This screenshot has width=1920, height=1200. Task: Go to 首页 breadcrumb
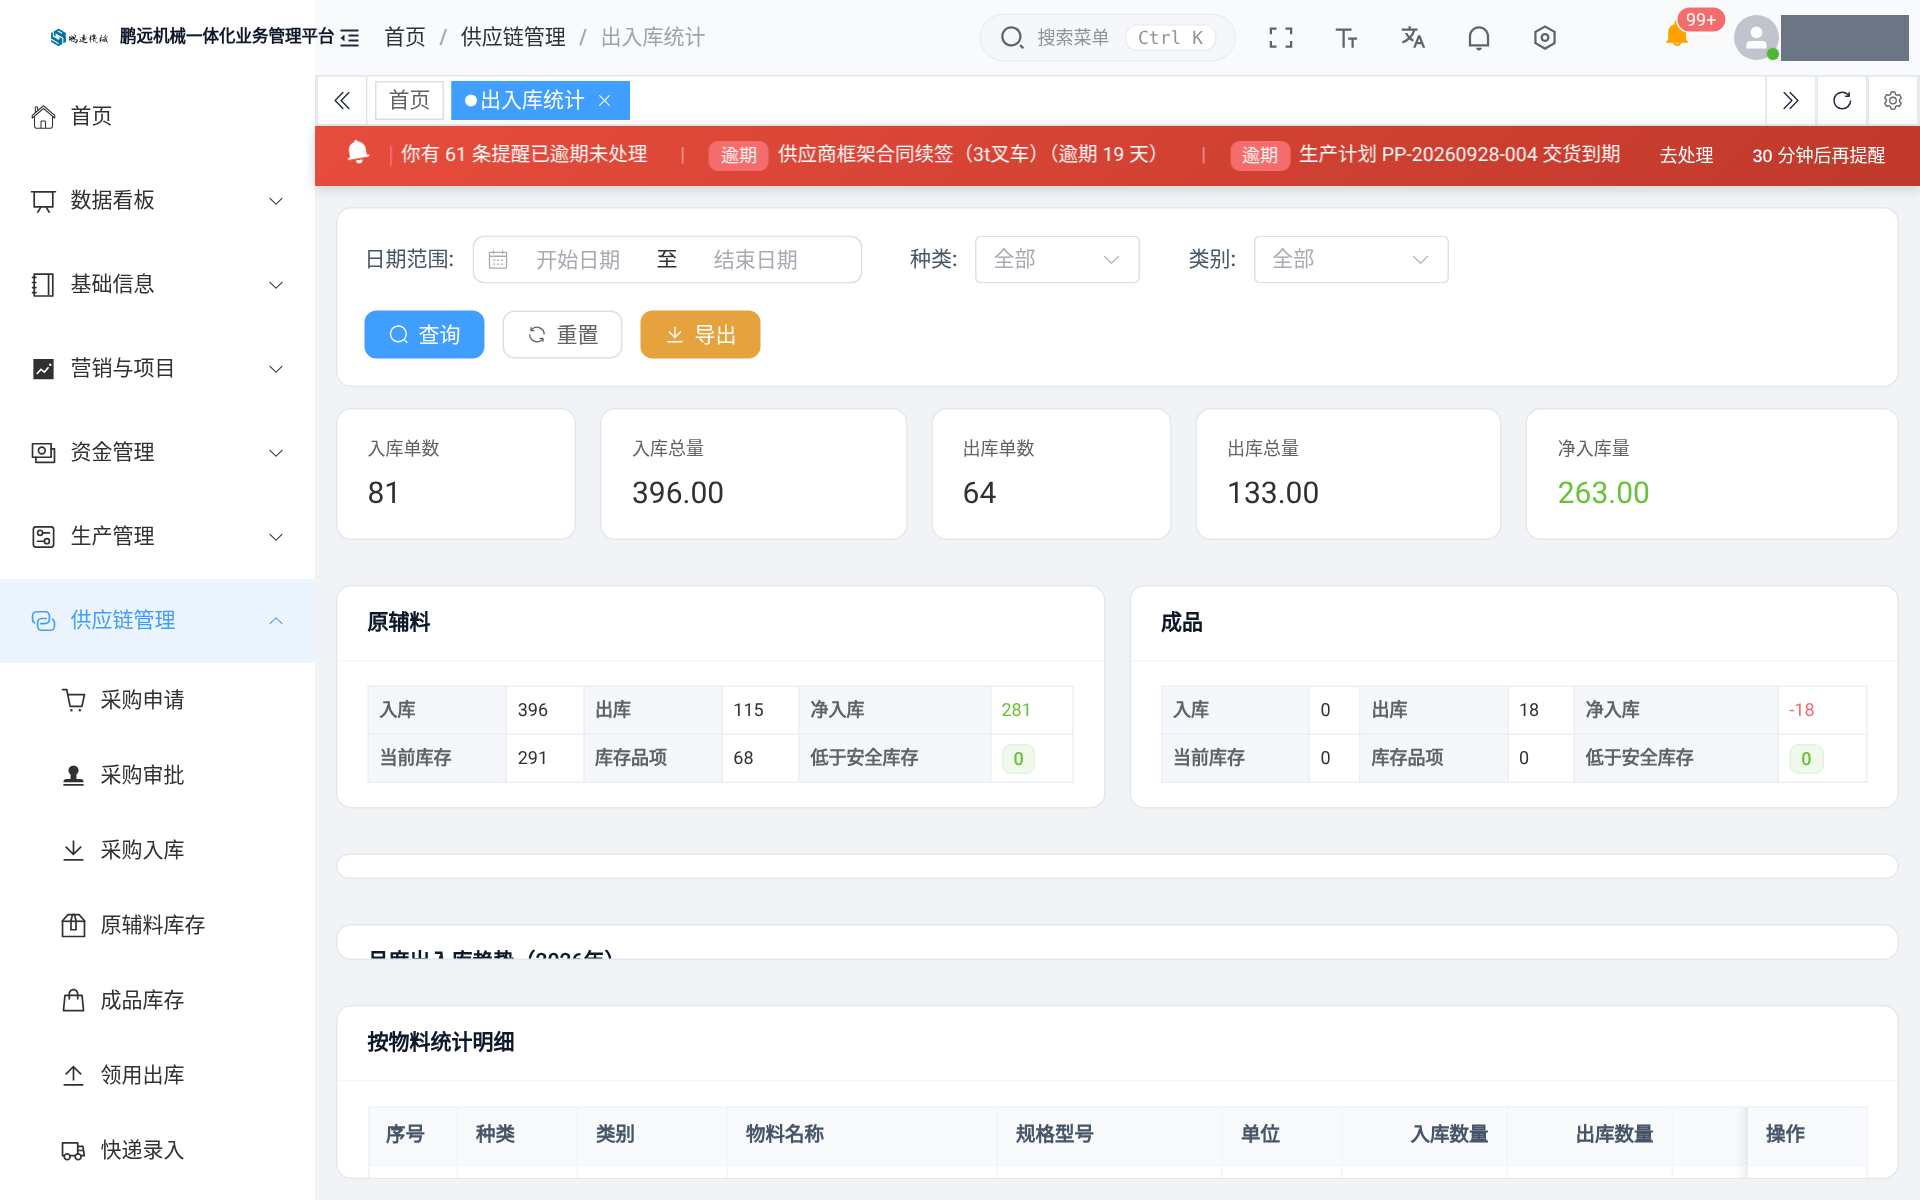[405, 38]
